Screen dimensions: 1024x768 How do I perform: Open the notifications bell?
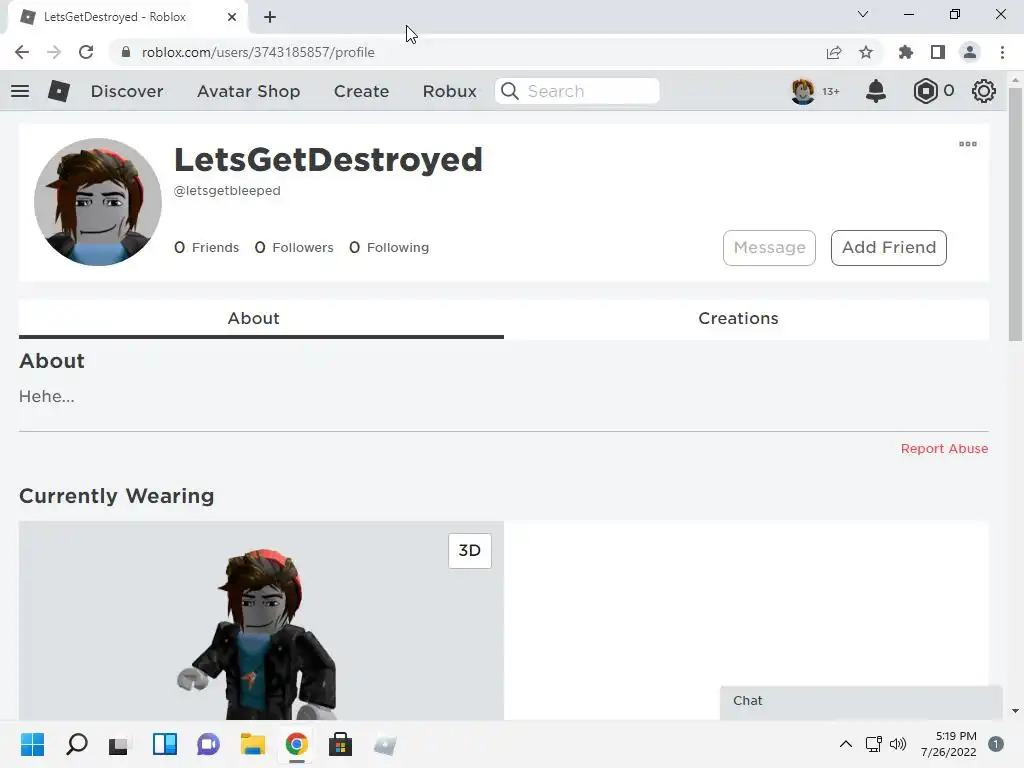(x=875, y=91)
